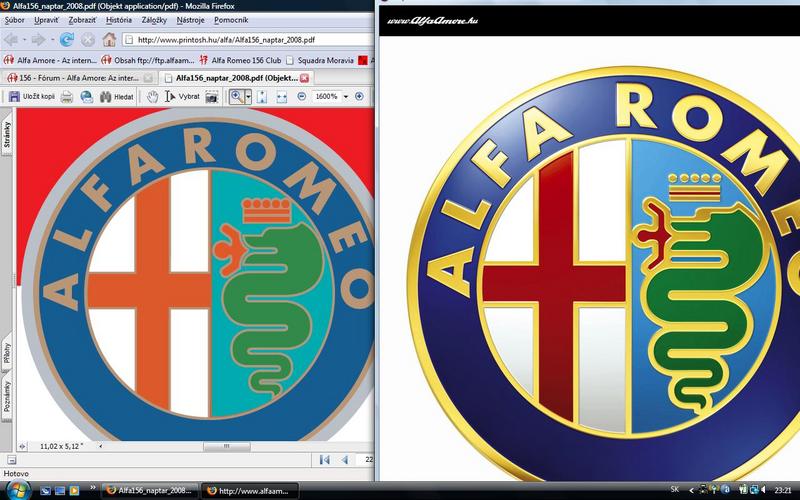Expand the quick launch overflow chevron
800x500 pixels.
tap(93, 488)
